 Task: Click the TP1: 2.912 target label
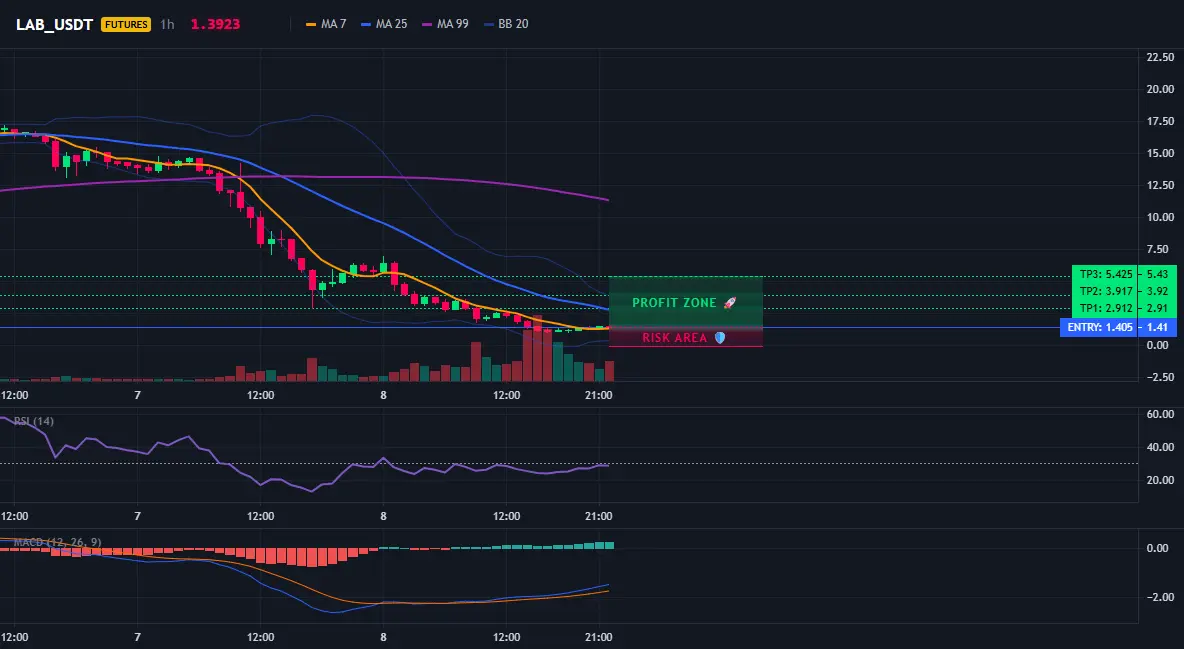coord(1105,308)
